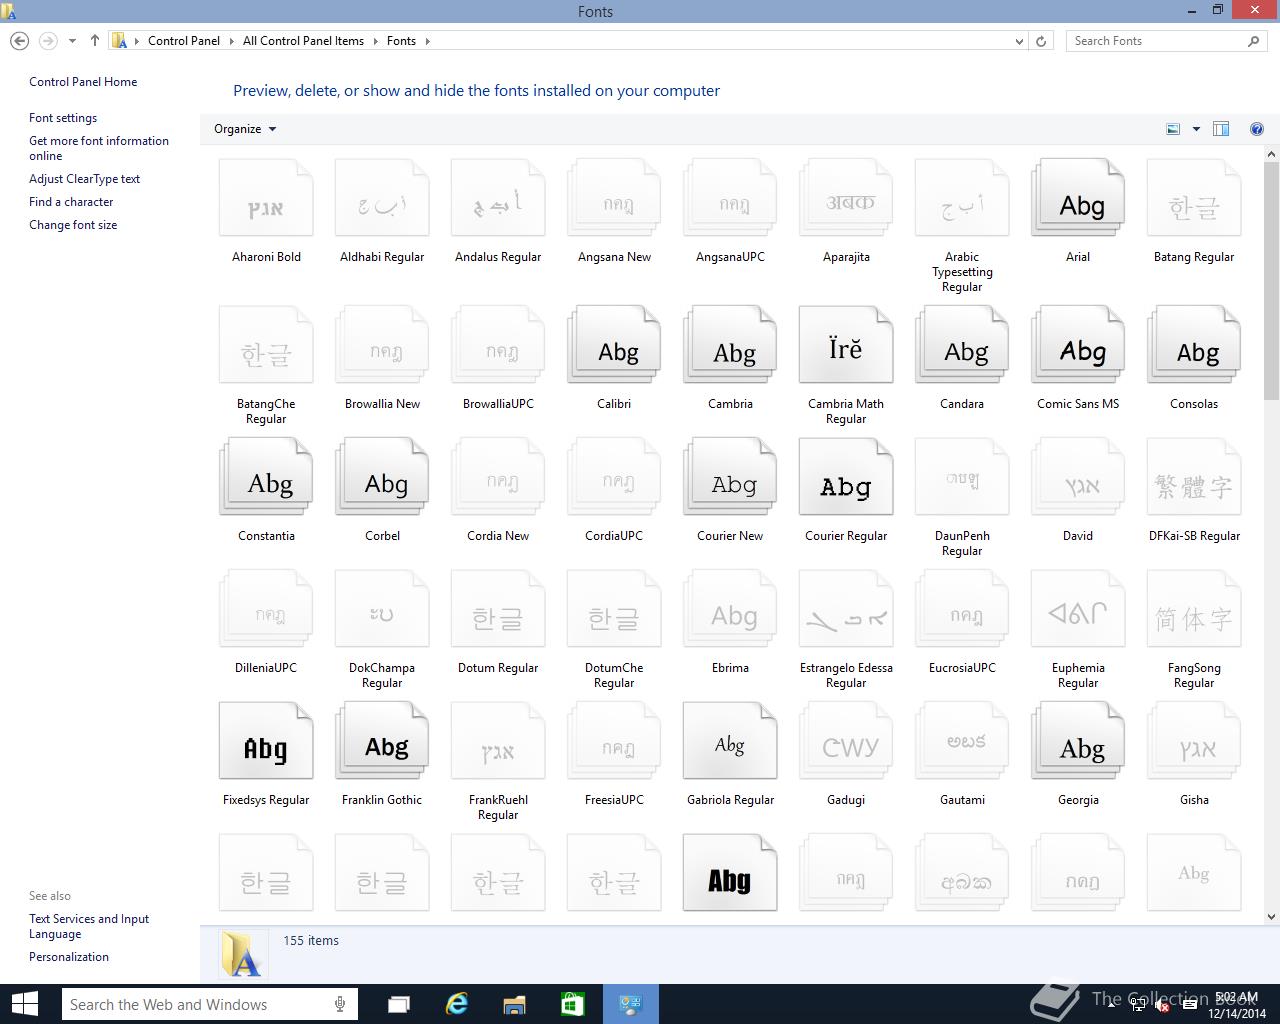Open the recent locations dropdown arrow
This screenshot has height=1024, width=1280.
point(72,41)
